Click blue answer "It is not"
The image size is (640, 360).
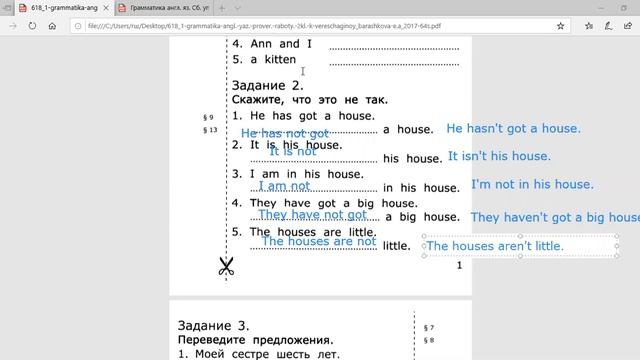(293, 151)
